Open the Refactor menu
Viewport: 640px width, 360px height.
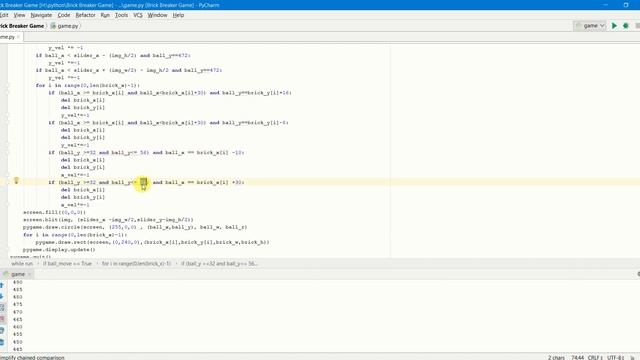point(85,15)
